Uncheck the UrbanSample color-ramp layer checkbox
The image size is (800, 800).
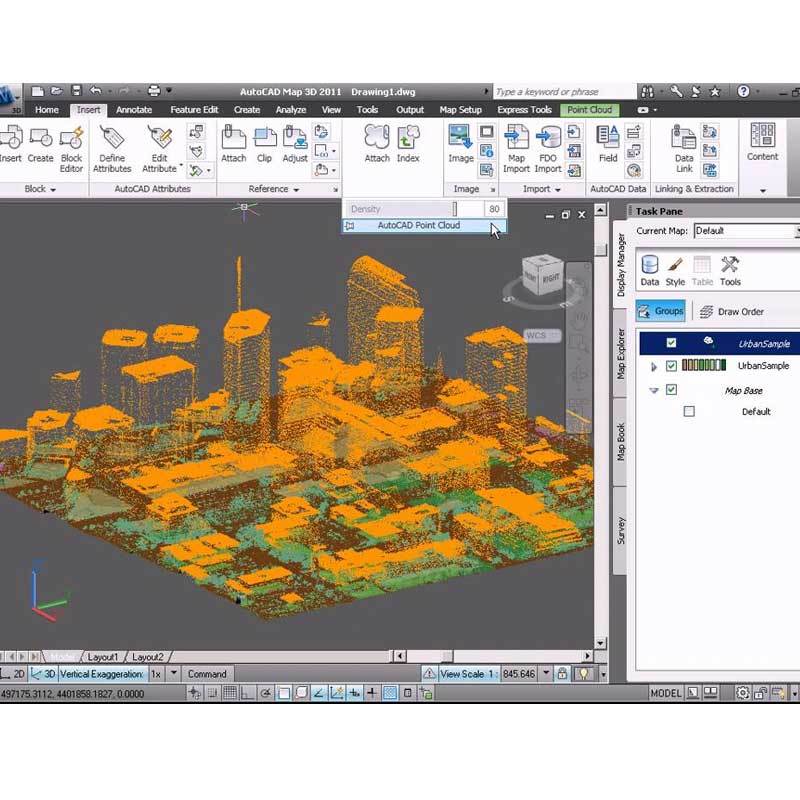pos(671,365)
